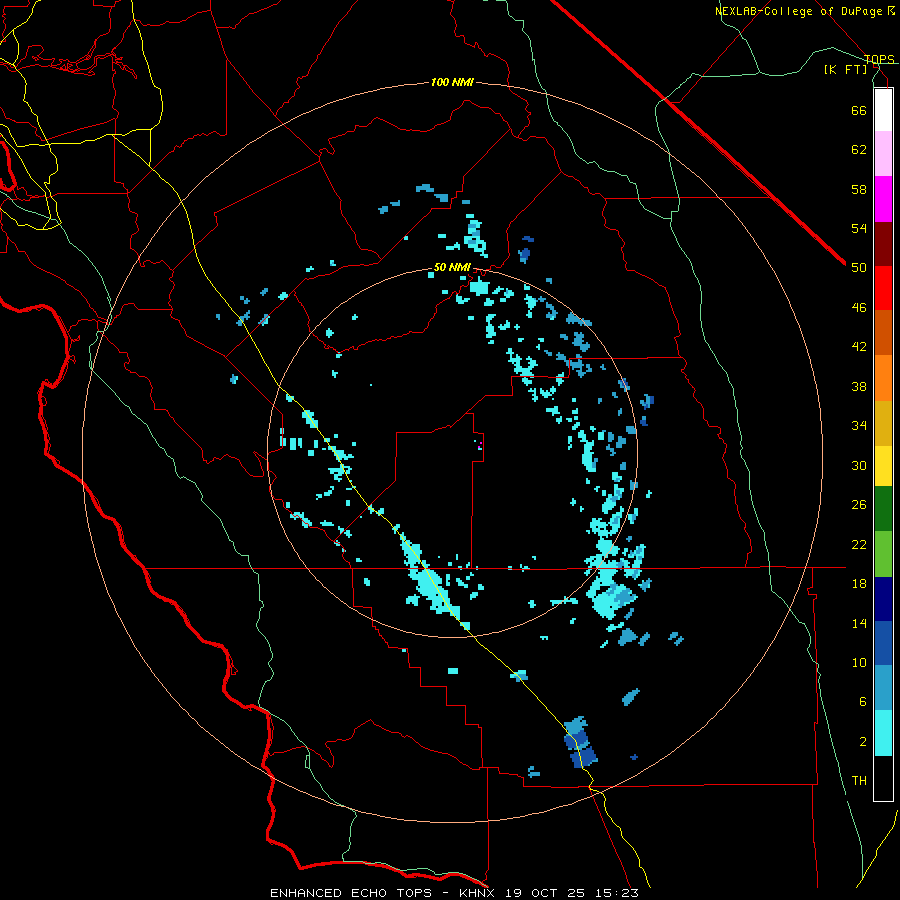Image resolution: width=900 pixels, height=900 pixels.
Task: Click the 19 OCT 25 date text
Action: click(x=543, y=893)
